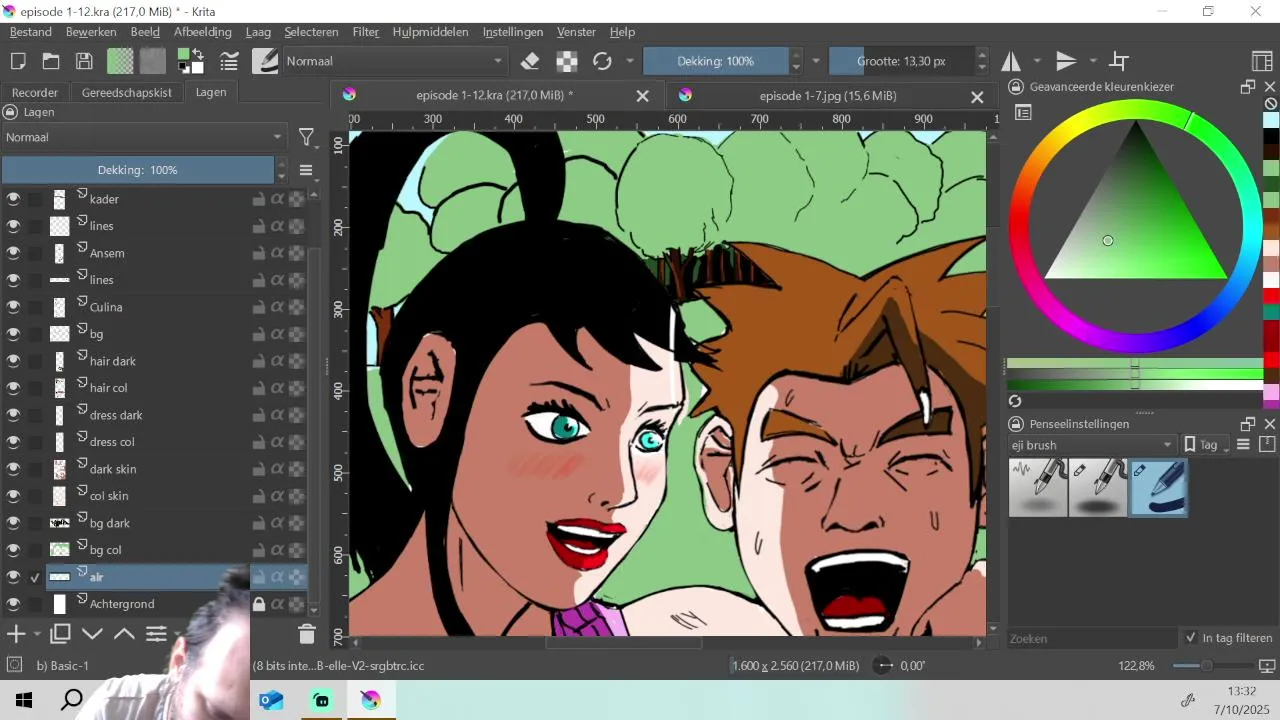This screenshot has width=1280, height=720.
Task: Click the open file folder icon
Action: [x=50, y=61]
